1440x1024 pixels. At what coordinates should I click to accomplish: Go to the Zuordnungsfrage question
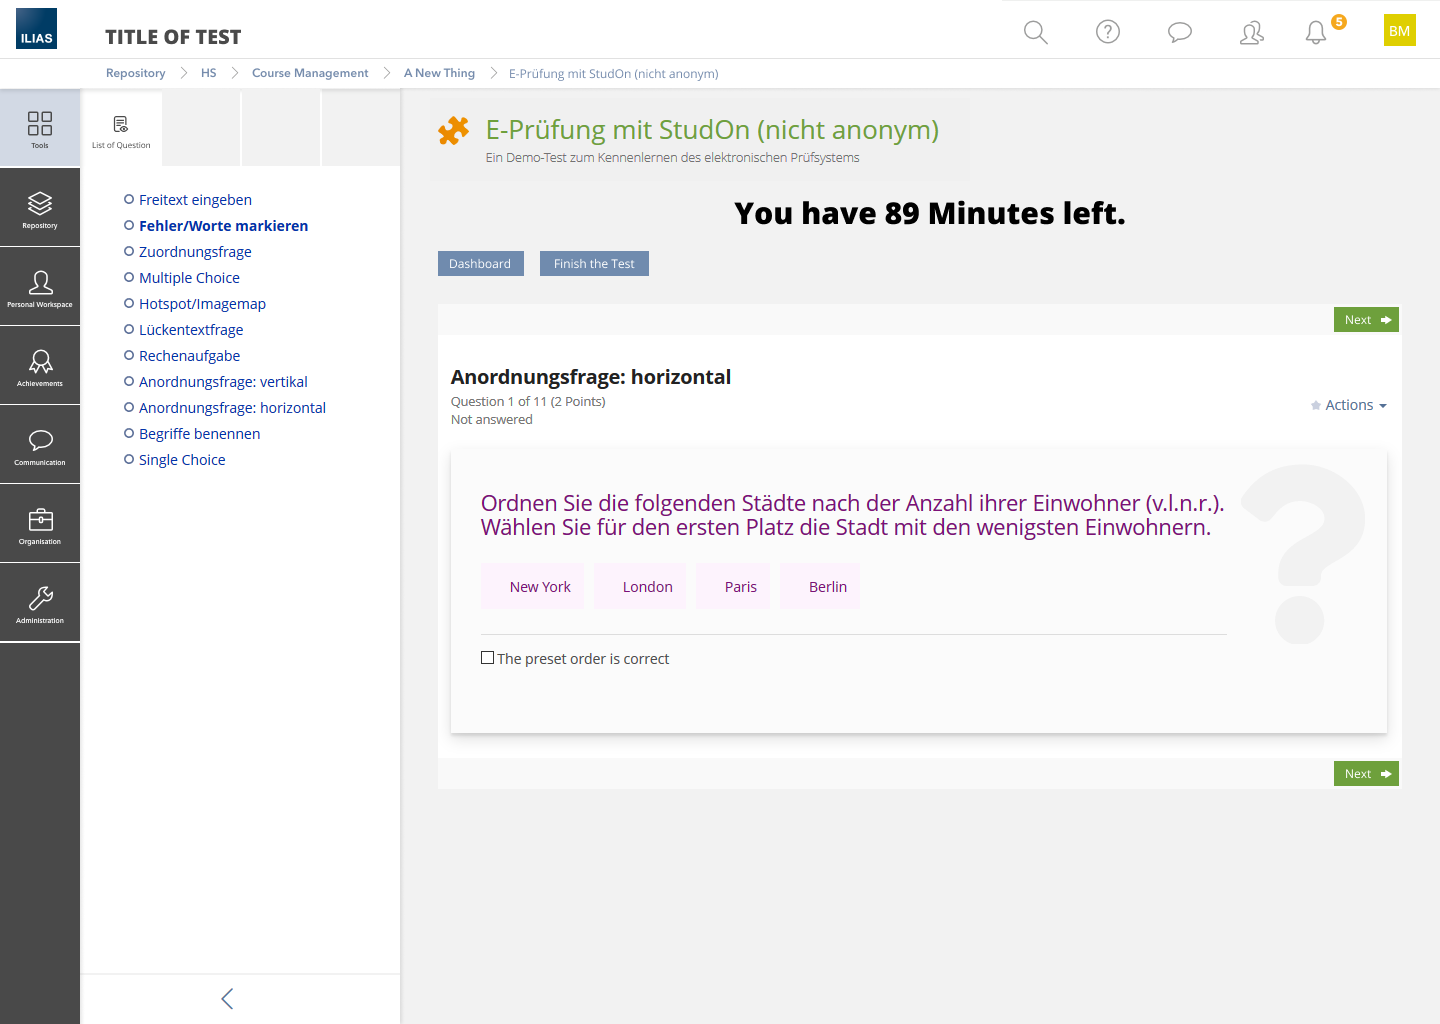coord(195,252)
